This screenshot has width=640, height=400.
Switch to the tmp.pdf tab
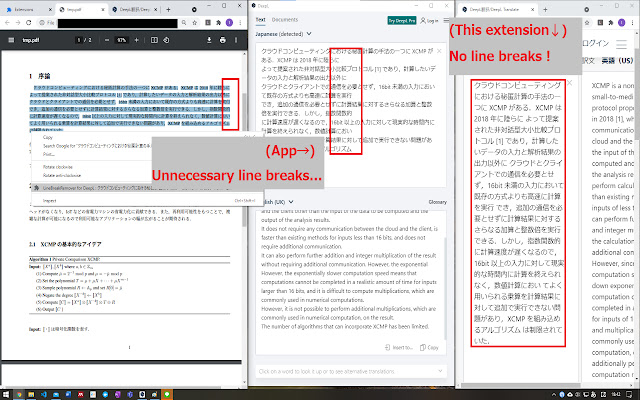[81, 9]
